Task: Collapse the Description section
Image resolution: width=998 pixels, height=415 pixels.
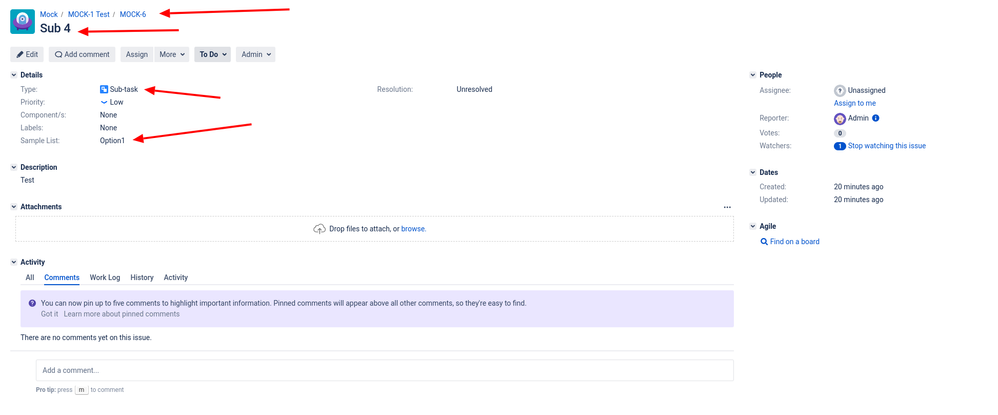Action: point(14,167)
